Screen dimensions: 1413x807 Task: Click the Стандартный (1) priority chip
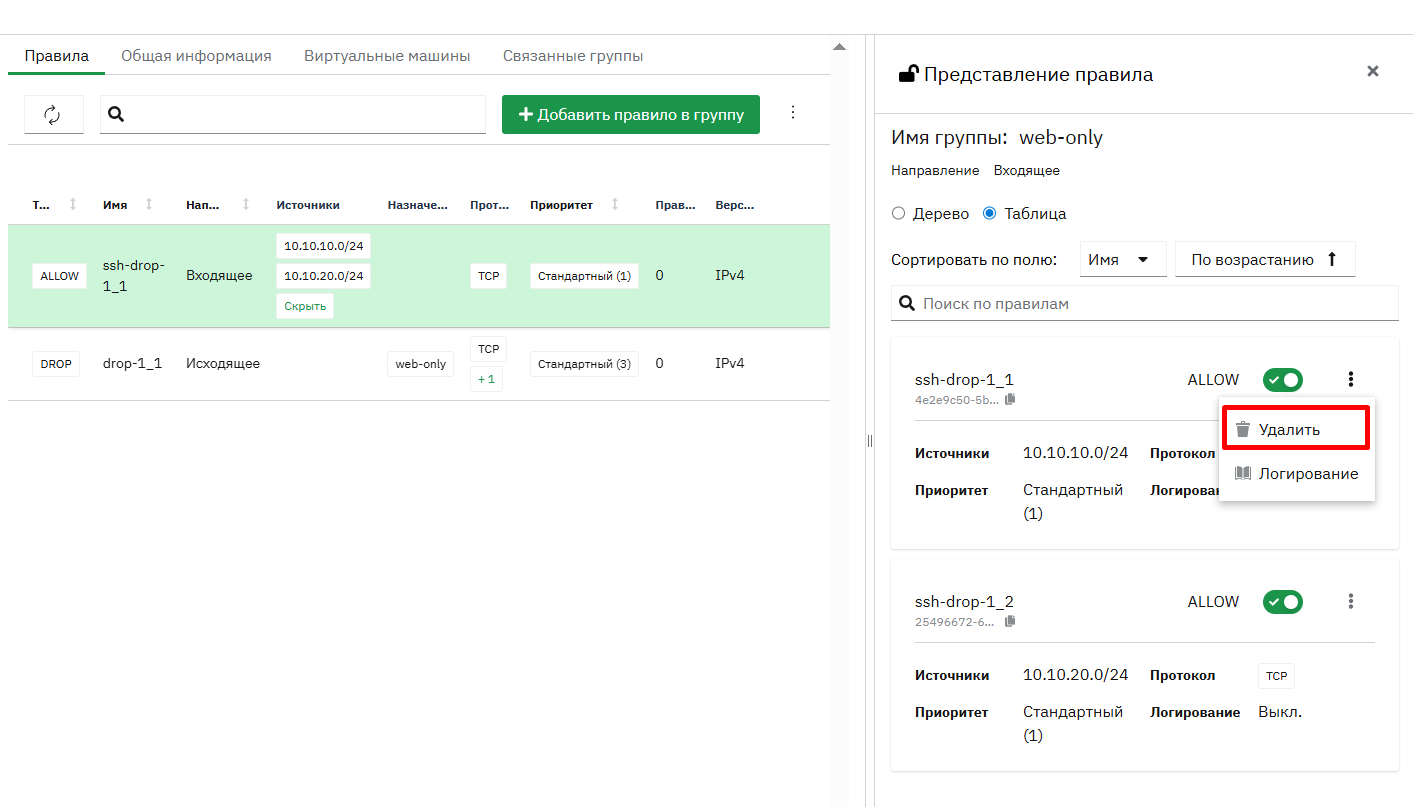click(x=584, y=276)
